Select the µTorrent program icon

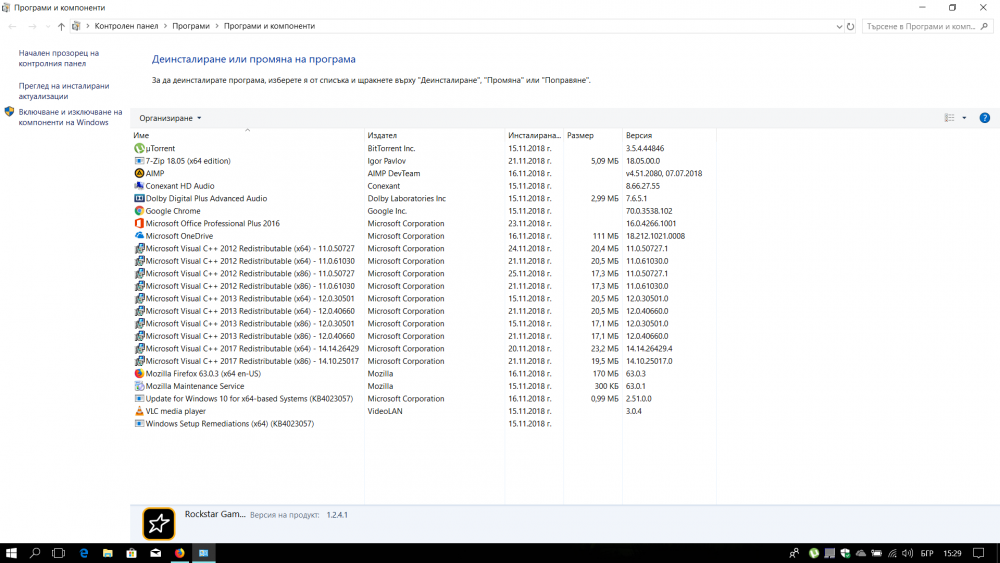tap(139, 148)
